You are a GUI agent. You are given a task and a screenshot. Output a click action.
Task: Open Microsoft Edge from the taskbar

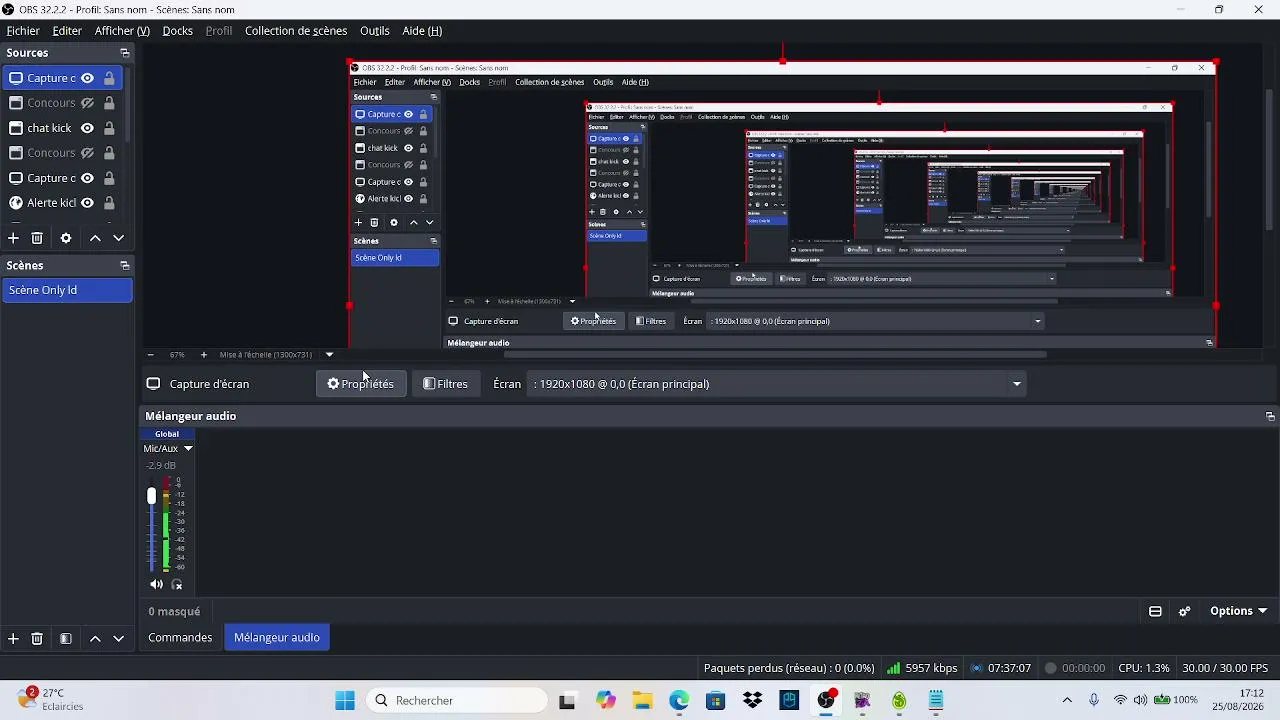tap(679, 700)
